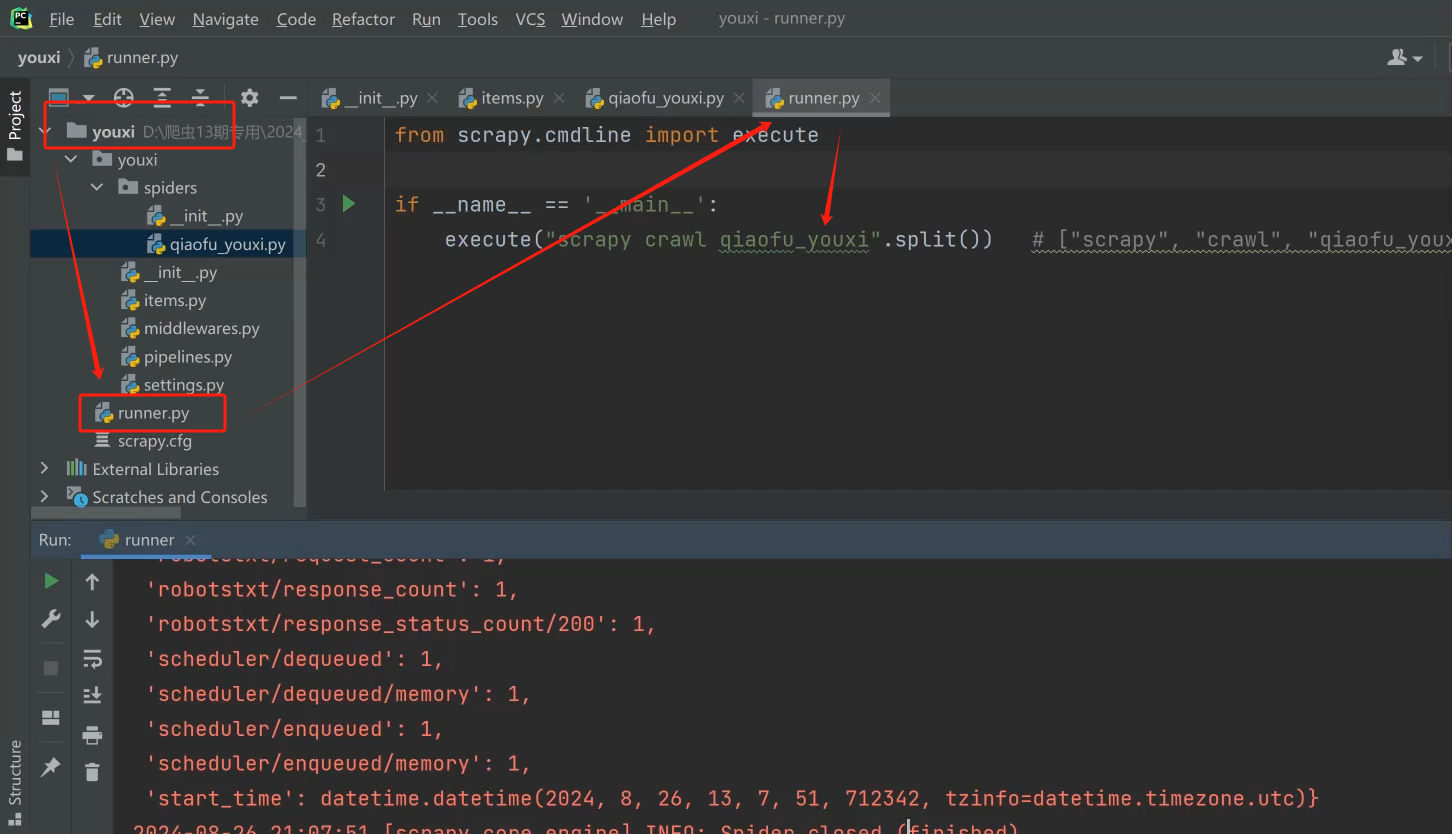Image resolution: width=1452 pixels, height=834 pixels.
Task: Print the console output
Action: [x=92, y=735]
